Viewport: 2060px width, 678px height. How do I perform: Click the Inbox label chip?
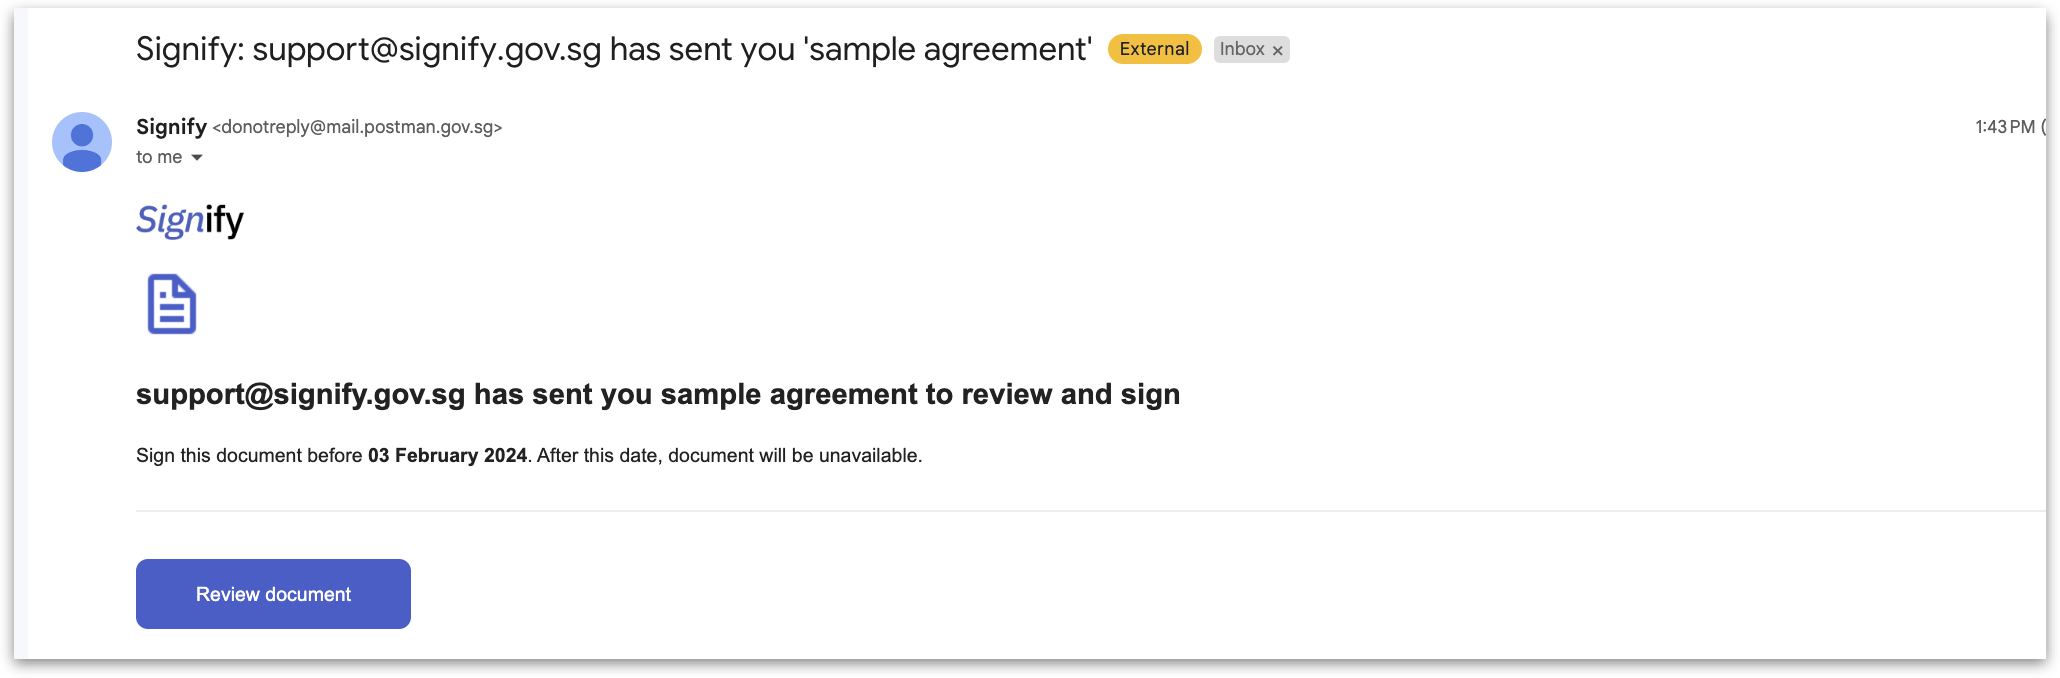[x=1241, y=49]
